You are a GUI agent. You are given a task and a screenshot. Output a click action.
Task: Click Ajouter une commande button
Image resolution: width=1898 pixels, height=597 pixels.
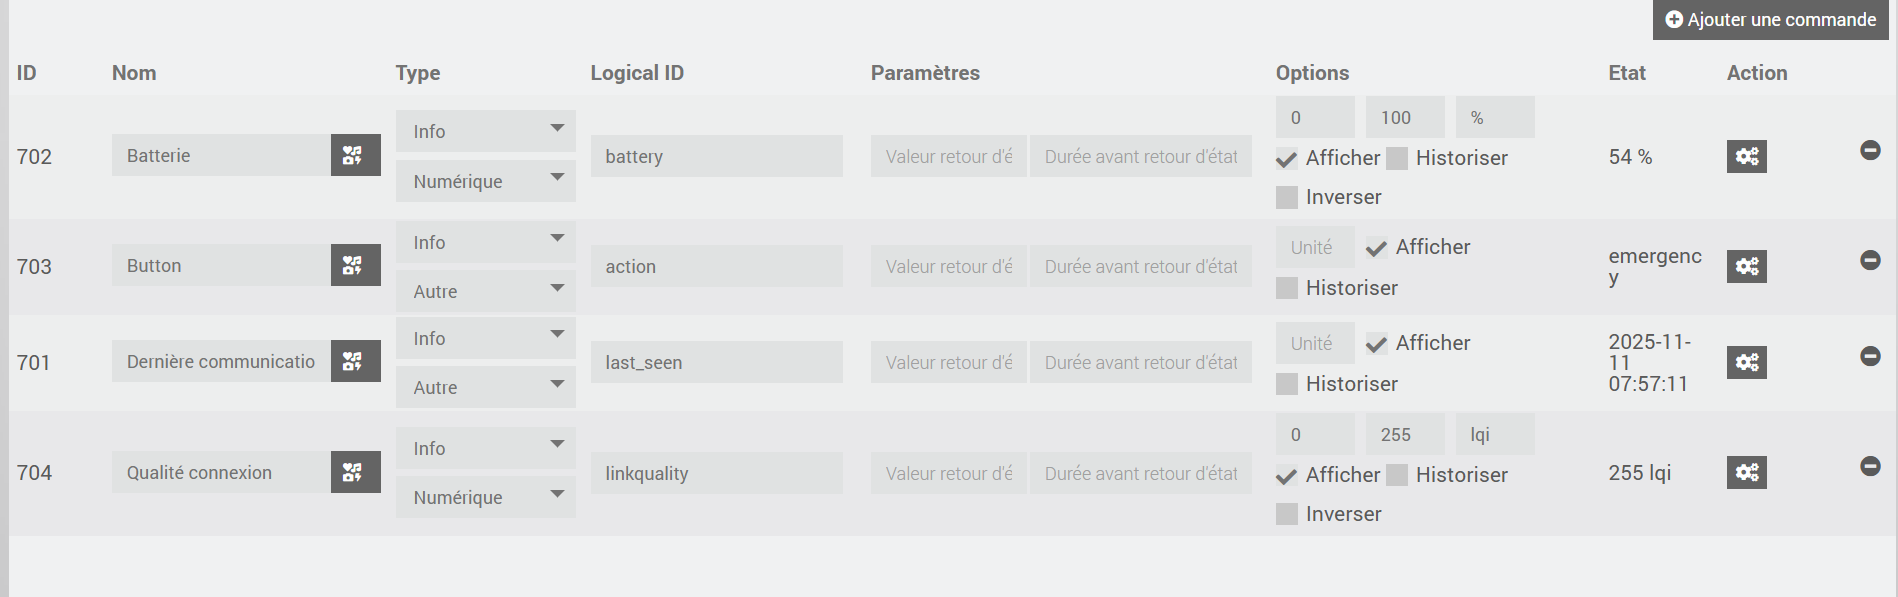click(1770, 20)
